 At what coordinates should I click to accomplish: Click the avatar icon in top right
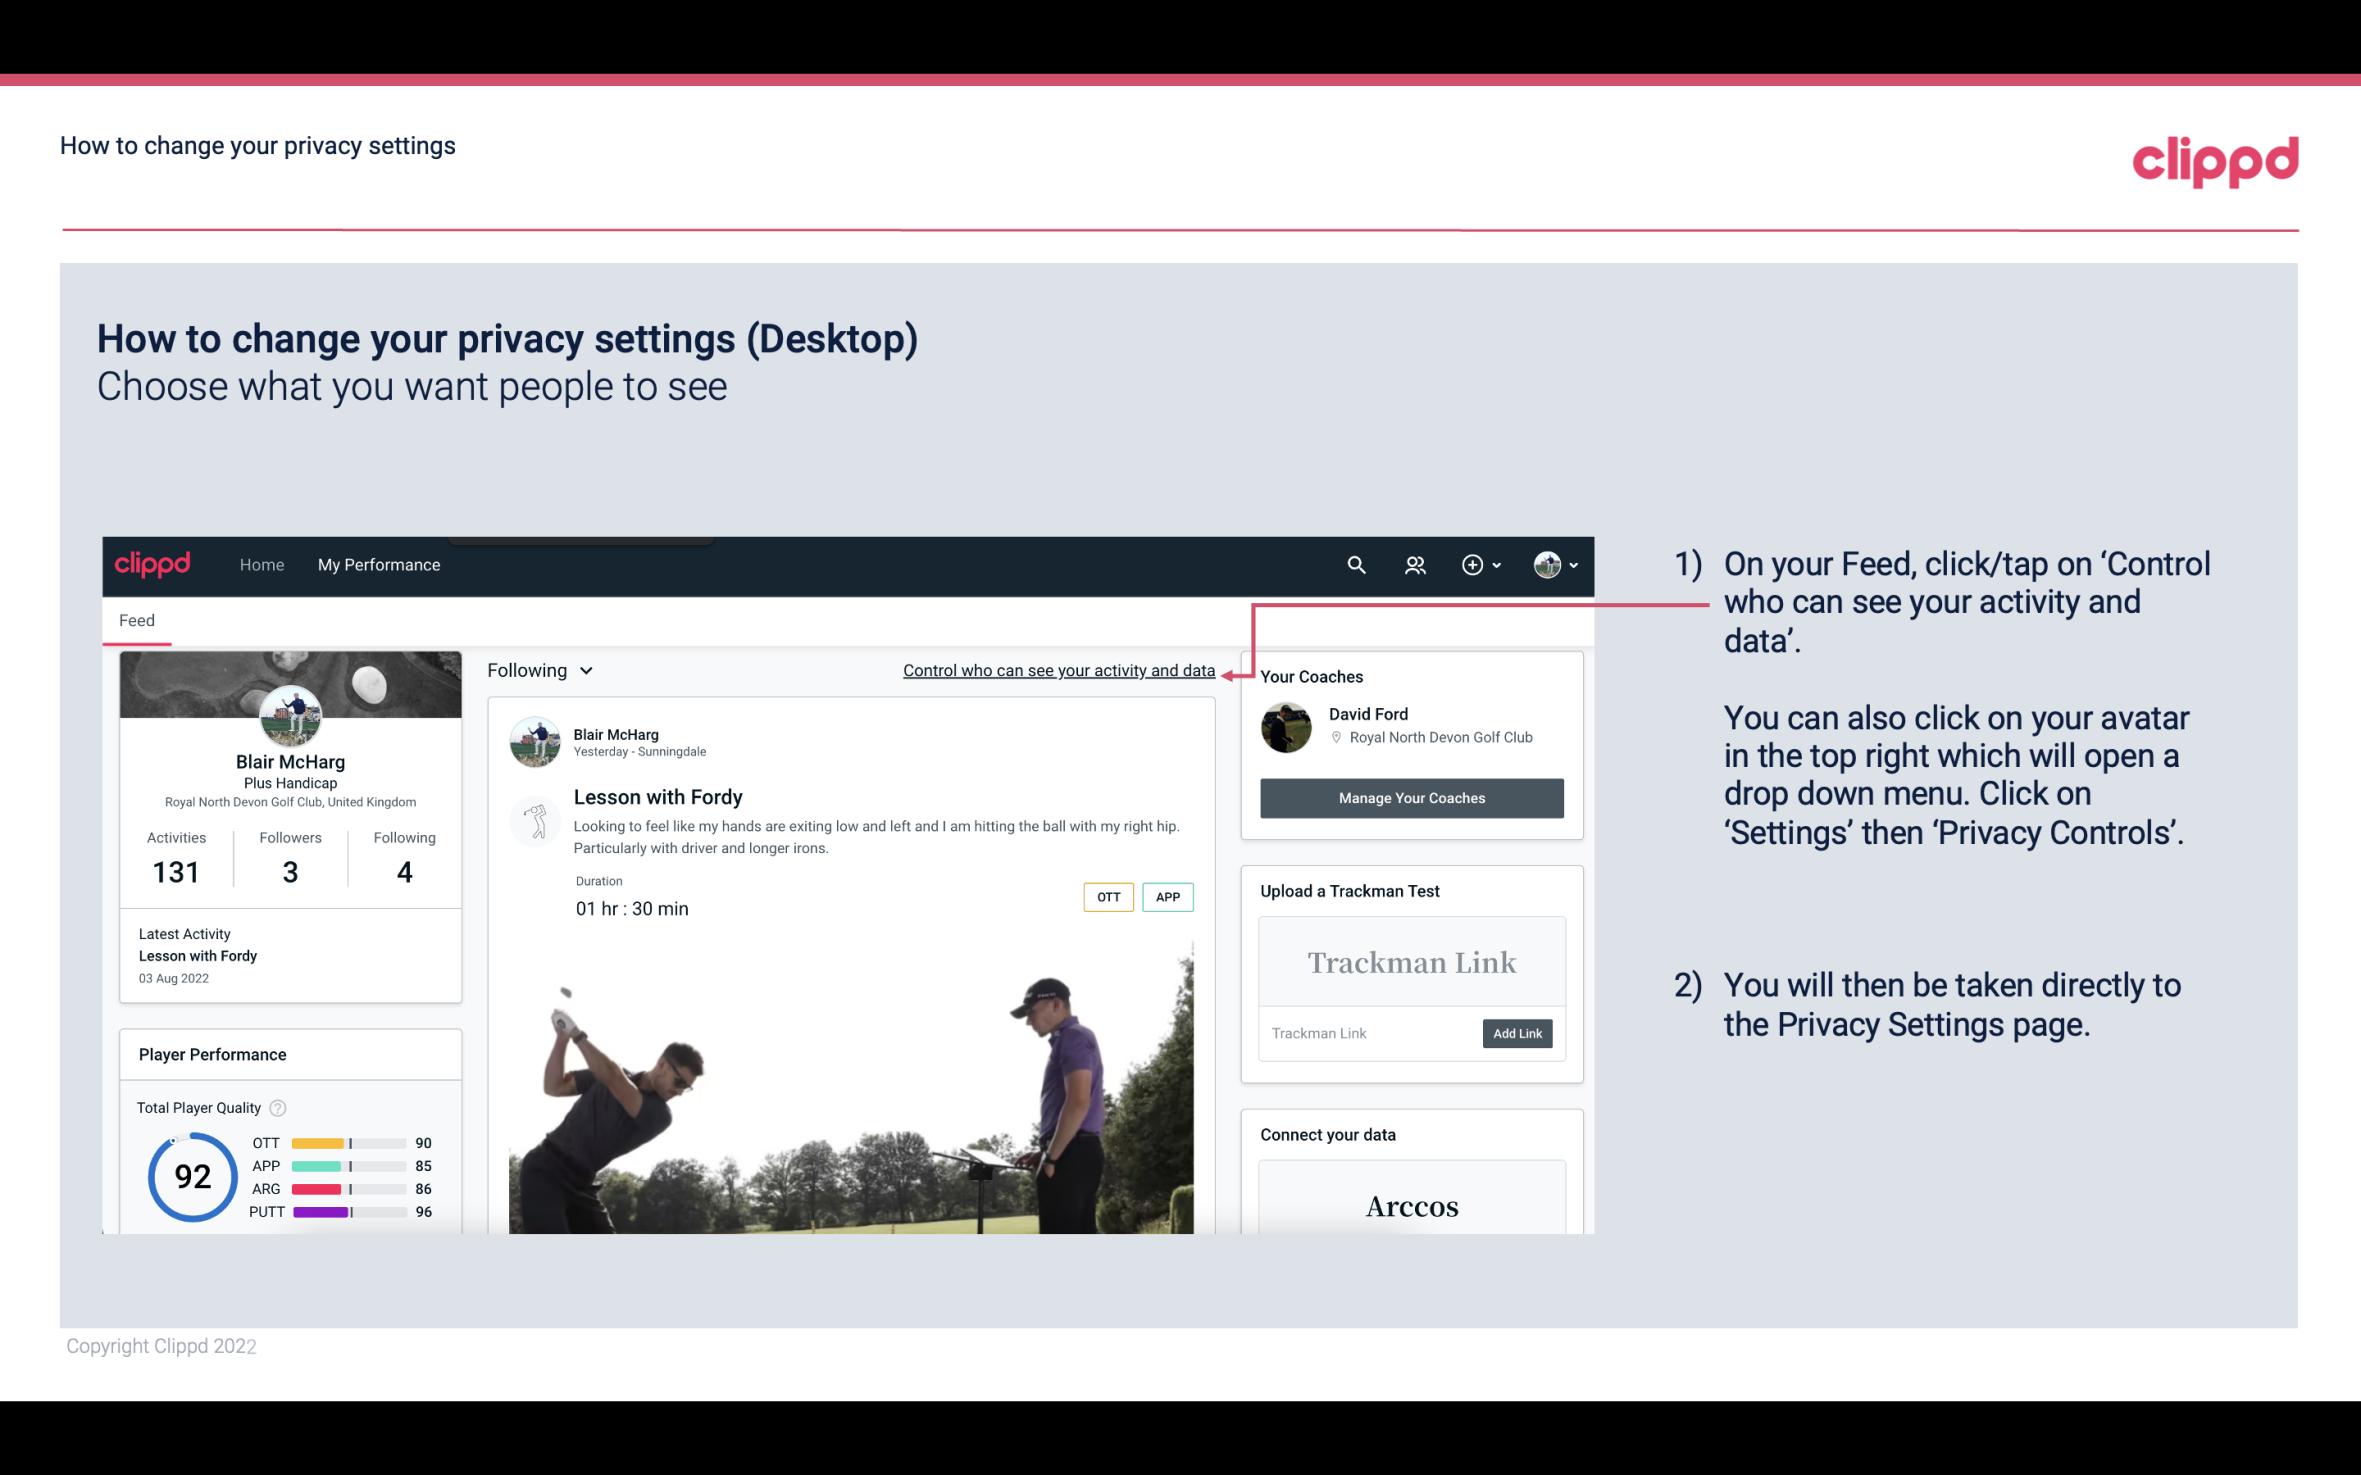[1546, 564]
